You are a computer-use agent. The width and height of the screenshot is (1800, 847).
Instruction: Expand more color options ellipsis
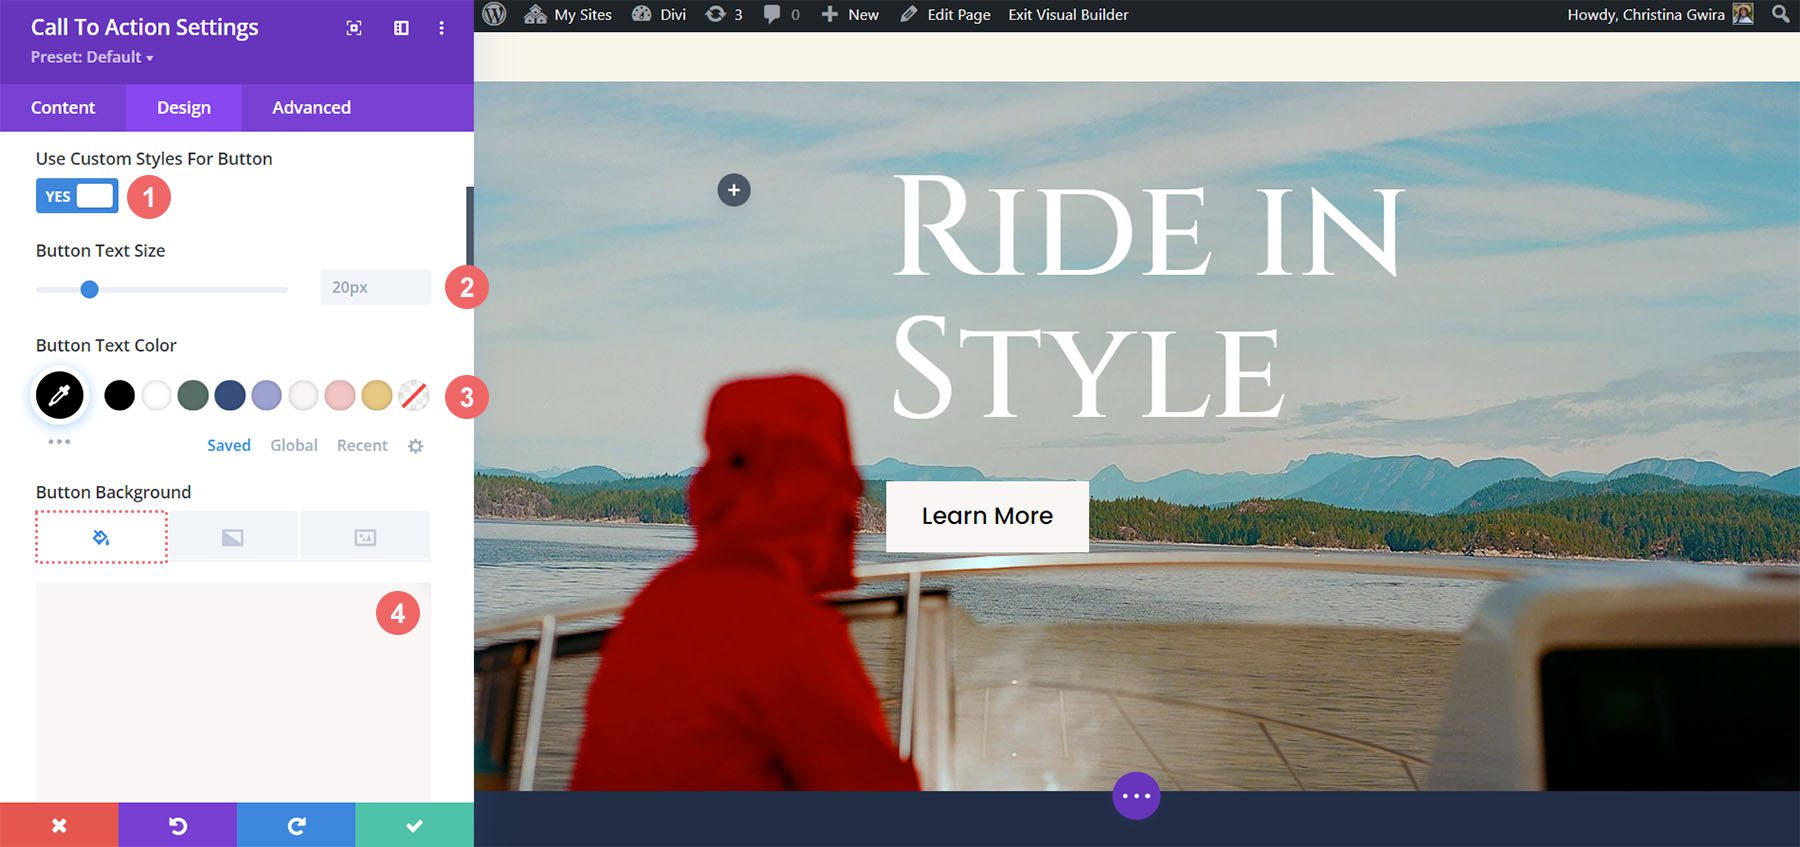(x=59, y=441)
